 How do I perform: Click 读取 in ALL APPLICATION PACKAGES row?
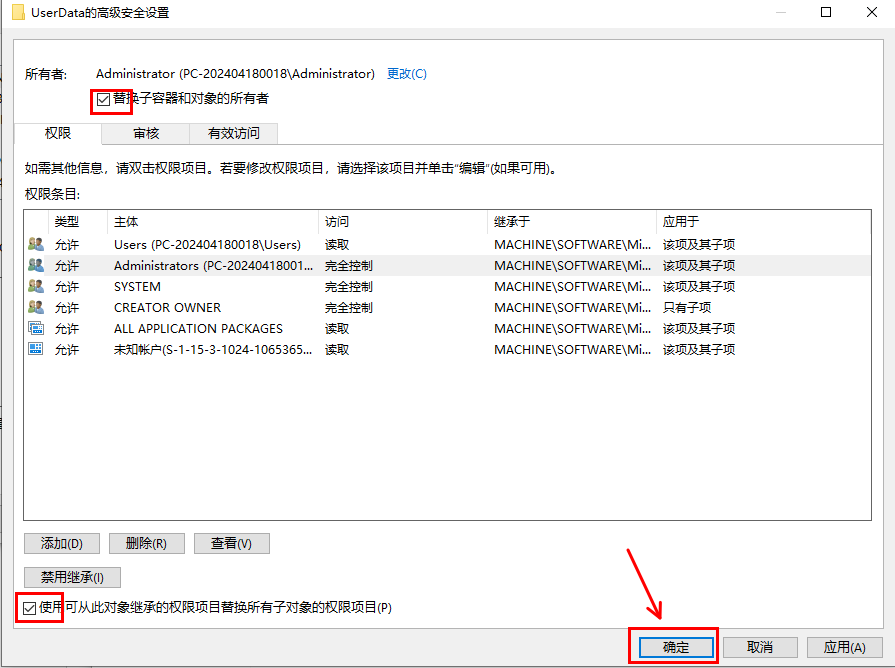tap(337, 328)
